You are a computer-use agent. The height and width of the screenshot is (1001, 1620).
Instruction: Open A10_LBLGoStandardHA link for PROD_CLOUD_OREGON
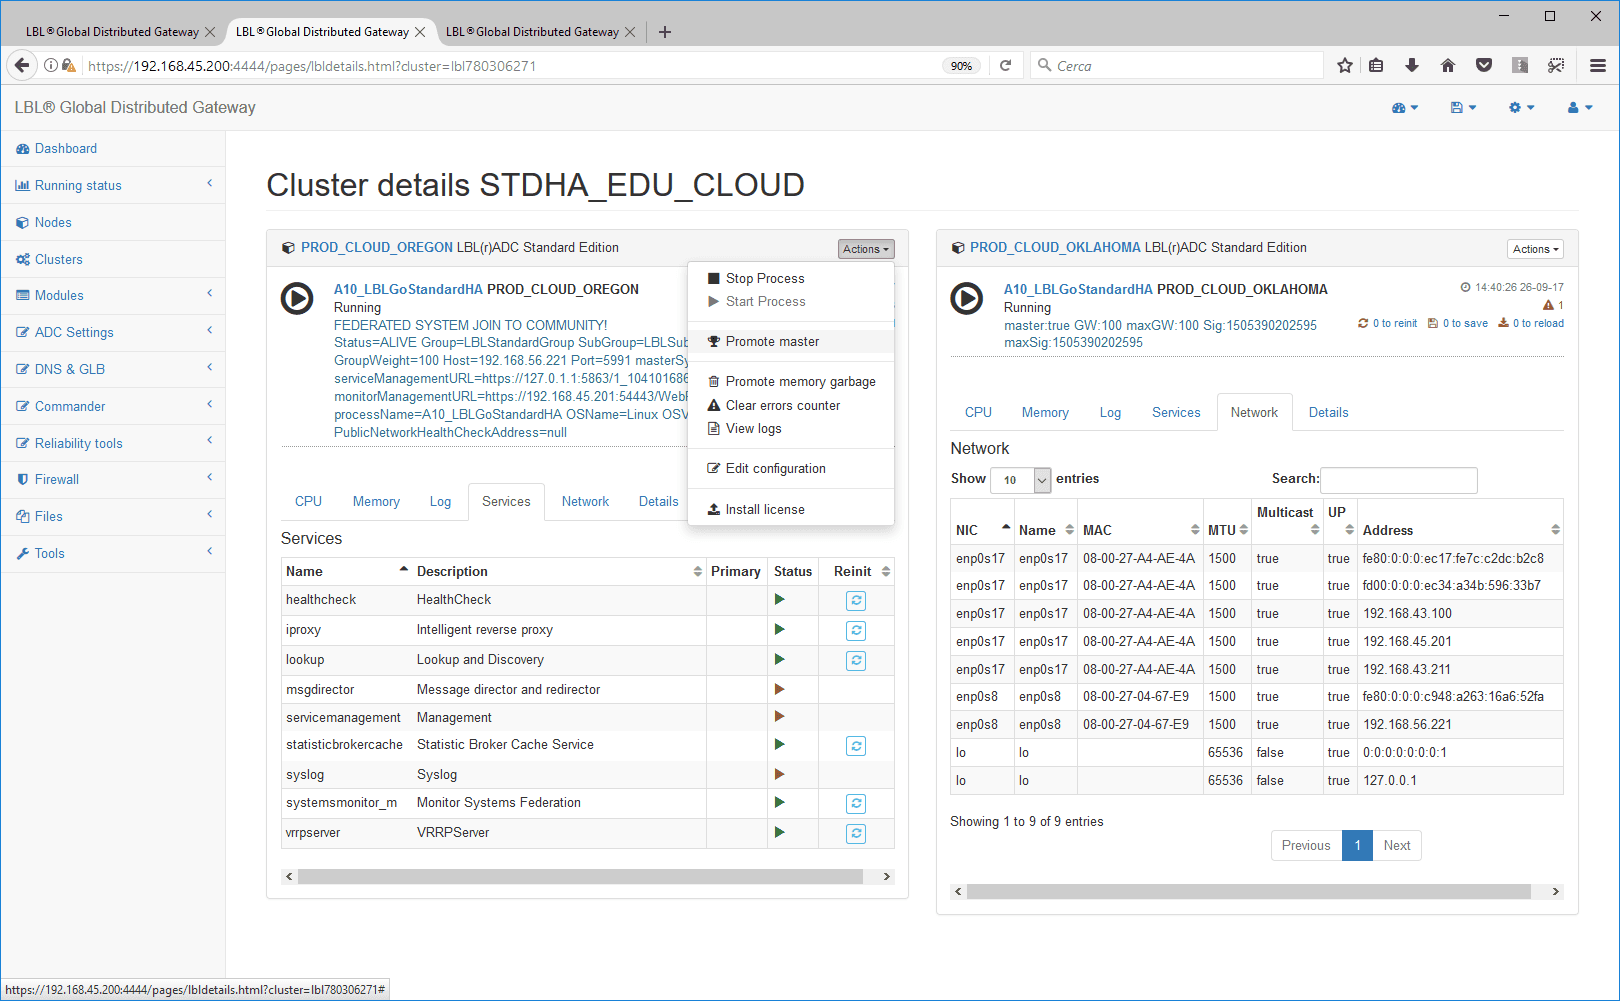click(x=408, y=289)
